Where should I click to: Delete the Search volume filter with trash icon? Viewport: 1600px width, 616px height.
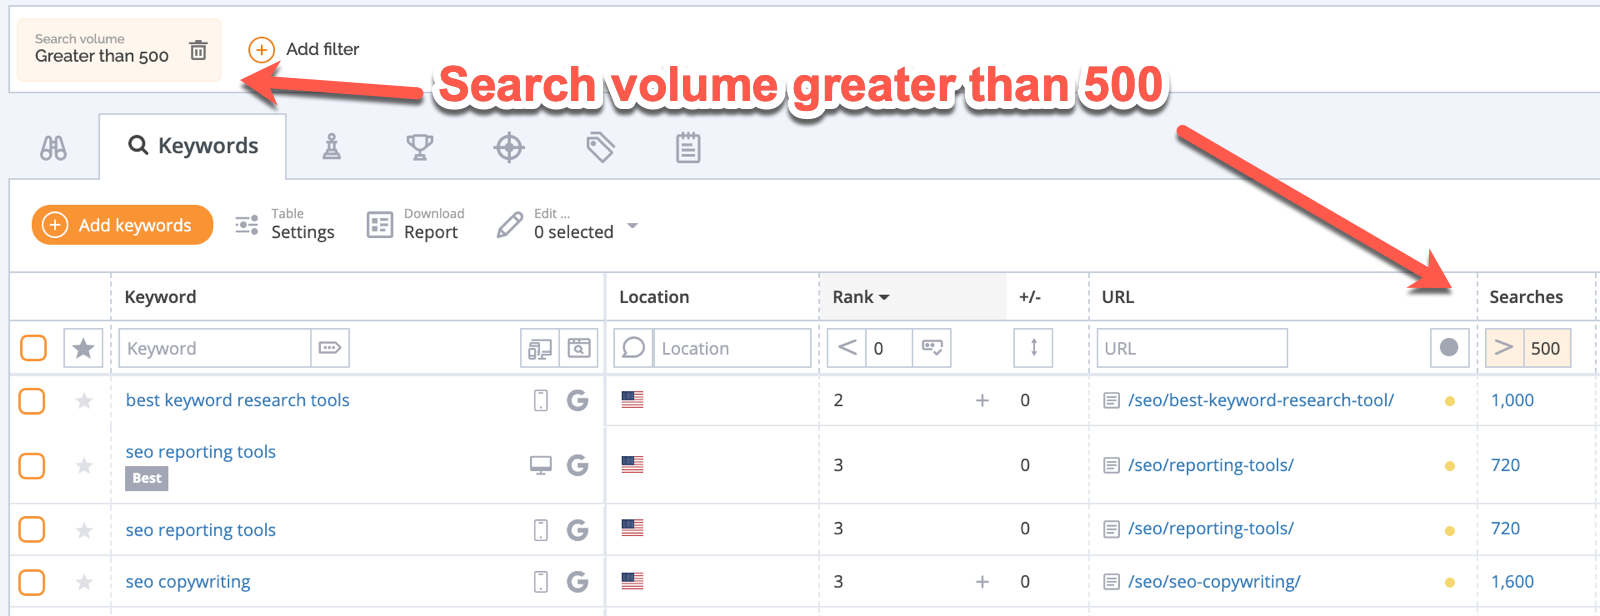pos(198,50)
